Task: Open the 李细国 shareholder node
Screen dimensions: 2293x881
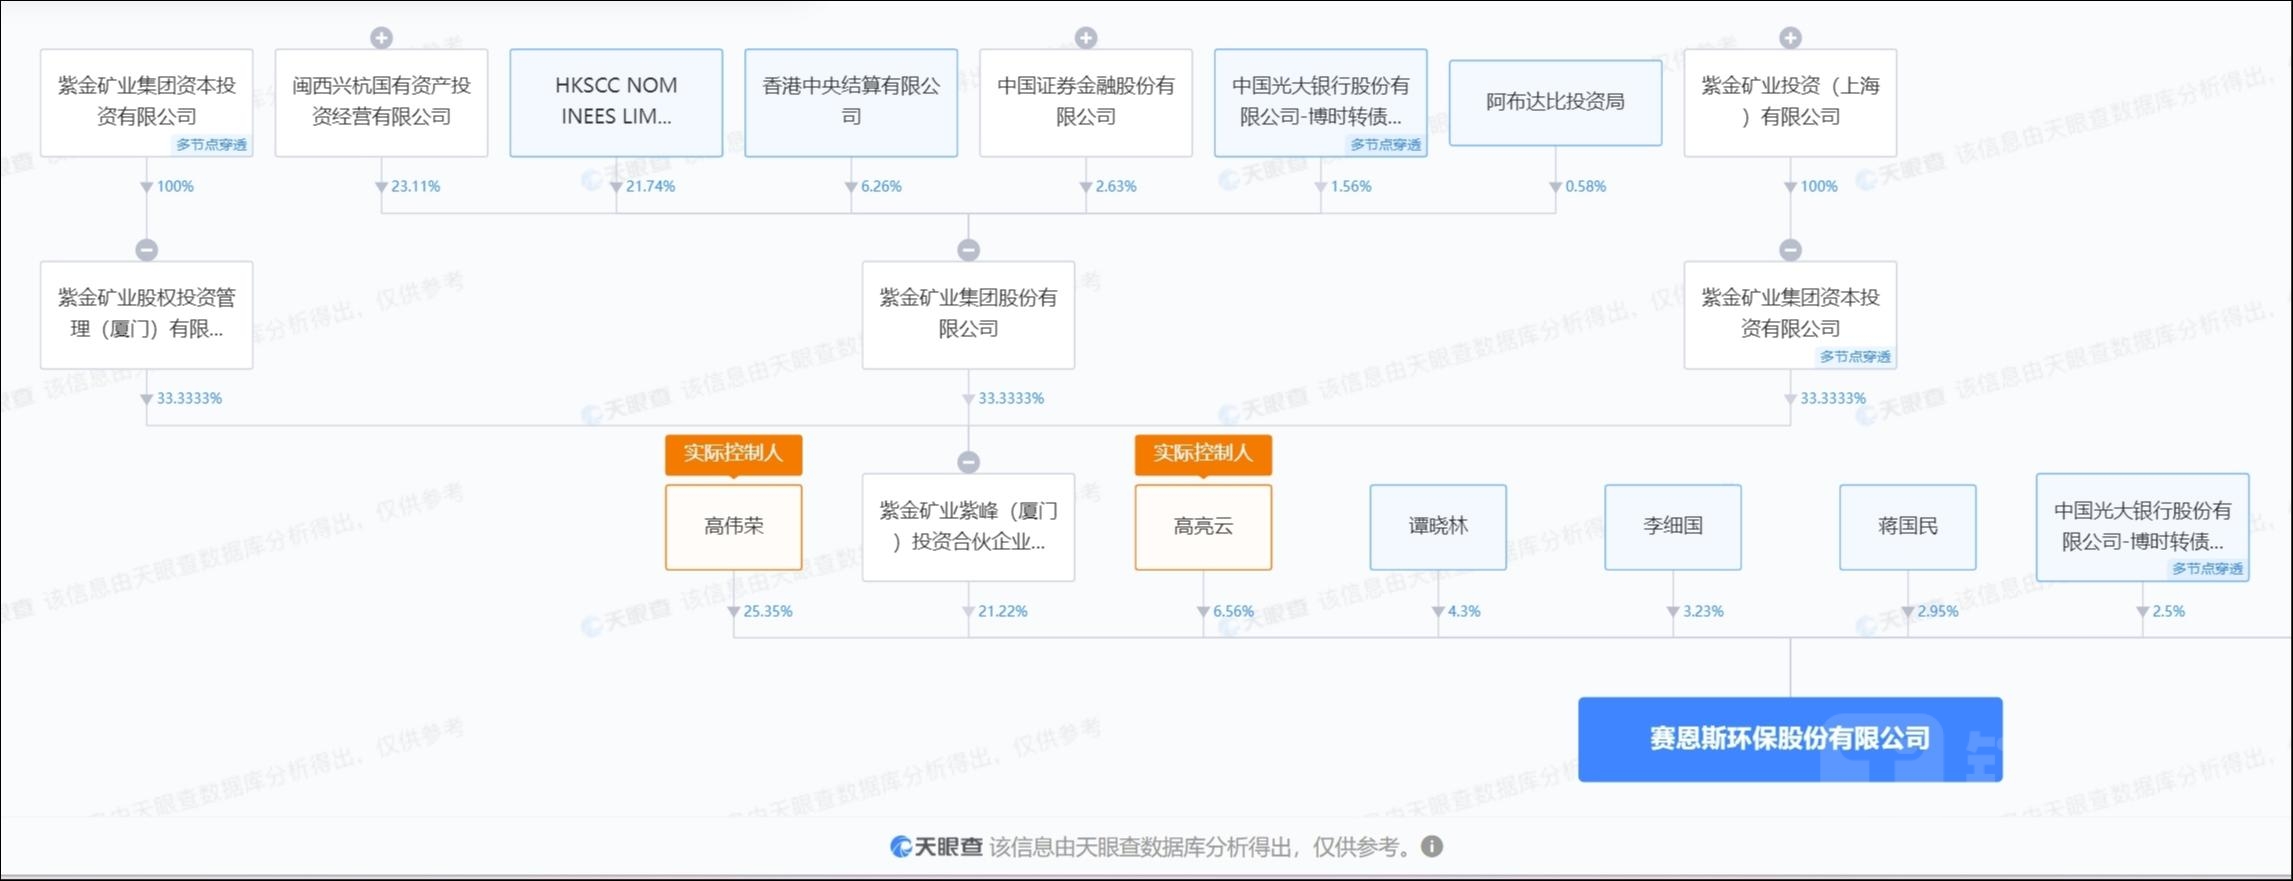Action: [x=1673, y=527]
